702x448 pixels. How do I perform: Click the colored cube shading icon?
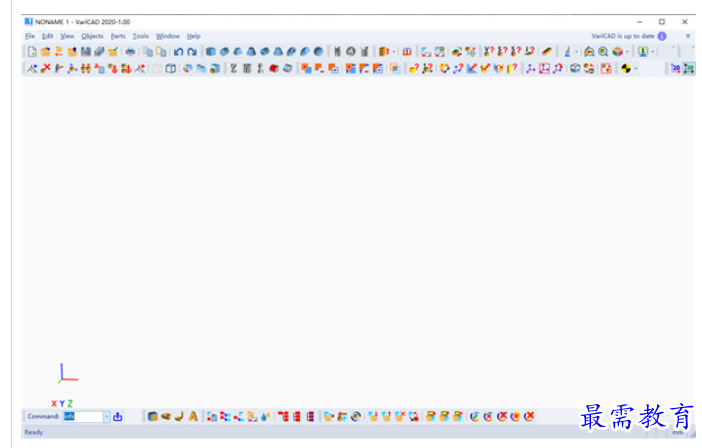coord(617,52)
